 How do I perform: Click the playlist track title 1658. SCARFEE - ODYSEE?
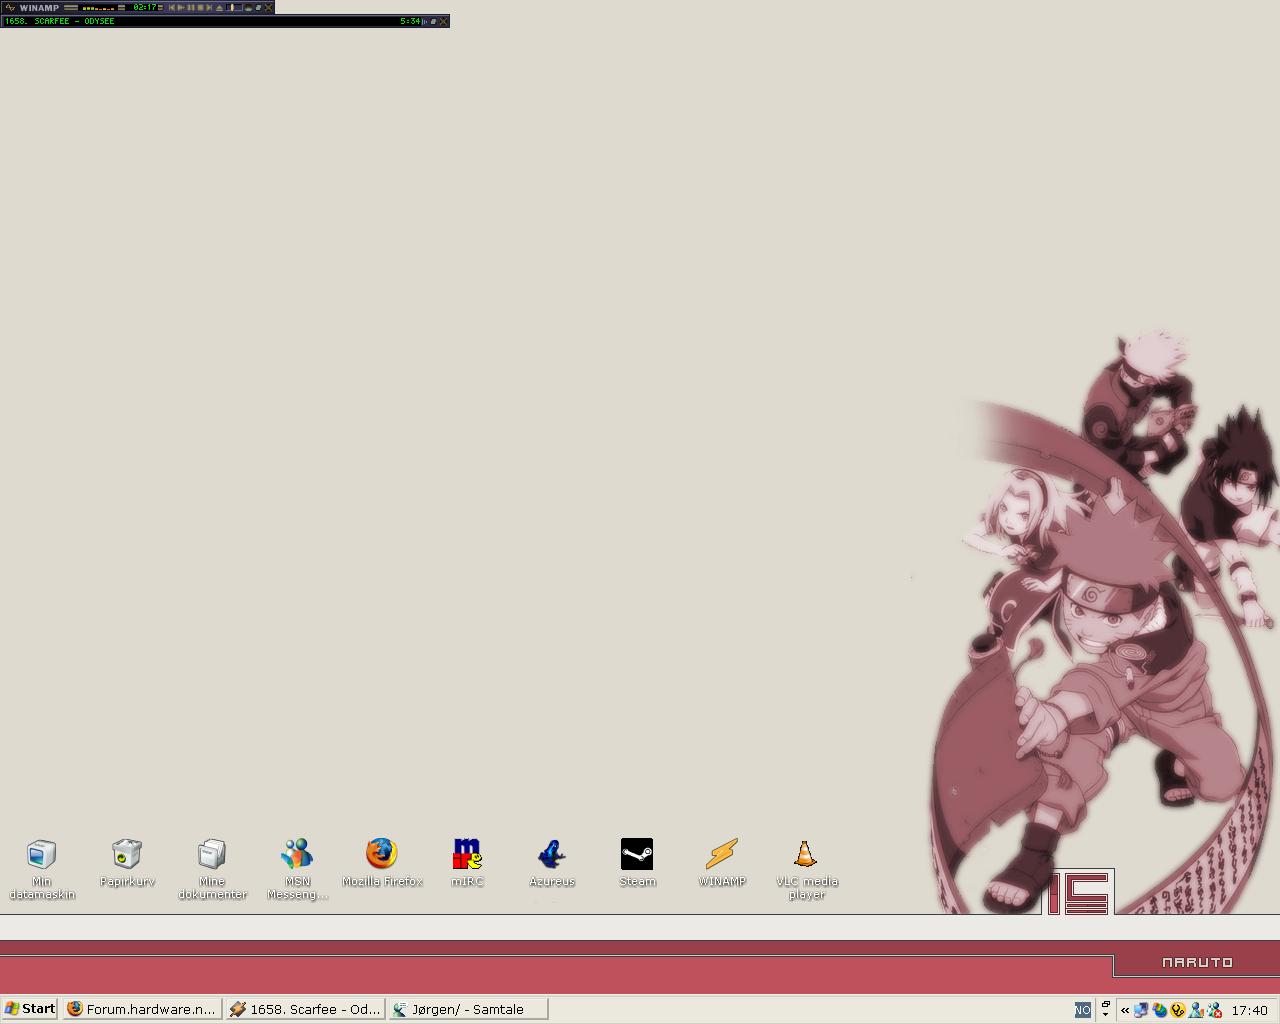(x=59, y=21)
